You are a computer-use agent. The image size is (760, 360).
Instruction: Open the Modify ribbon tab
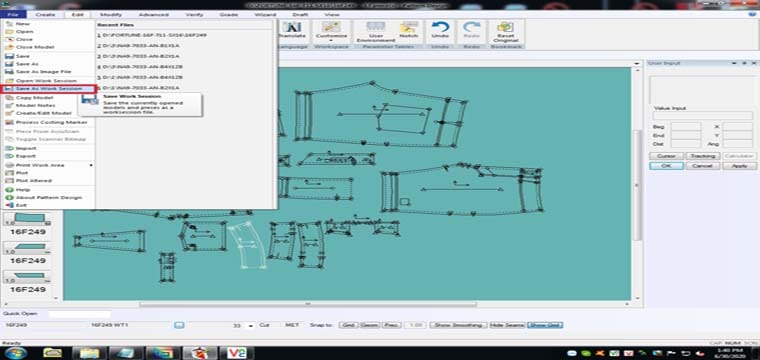point(111,15)
